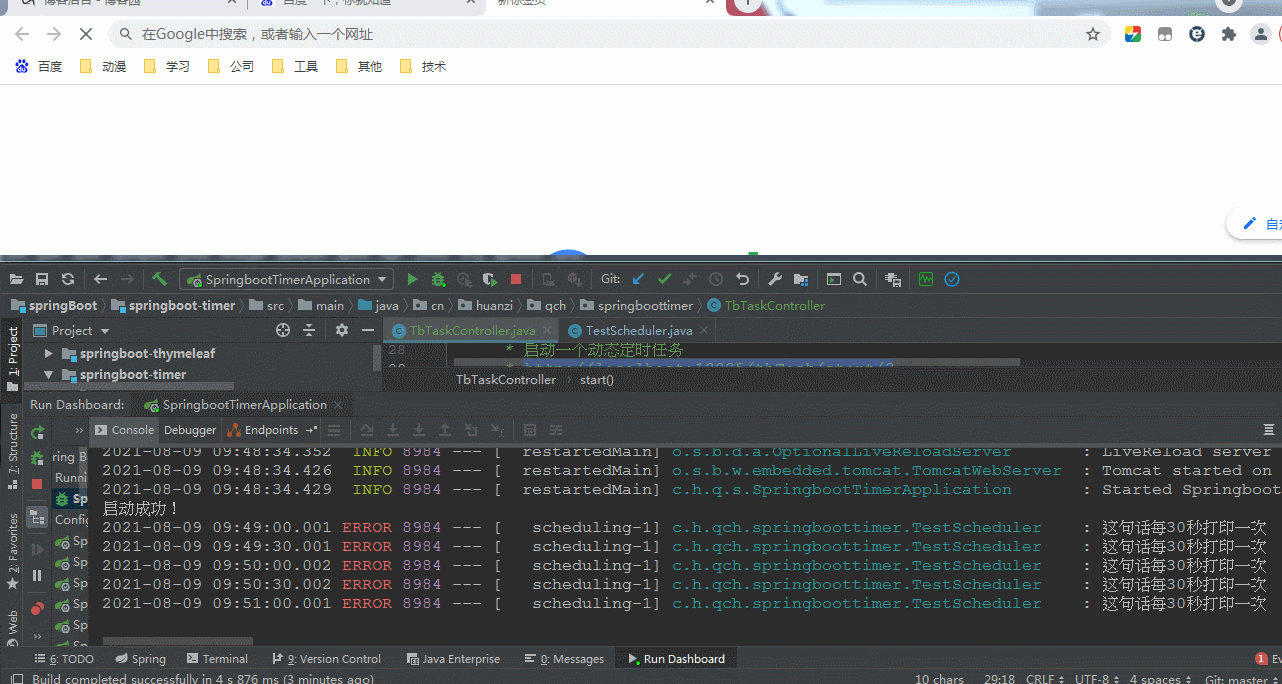Collapse the springboot-timer tree node
The width and height of the screenshot is (1282, 684).
coord(48,375)
